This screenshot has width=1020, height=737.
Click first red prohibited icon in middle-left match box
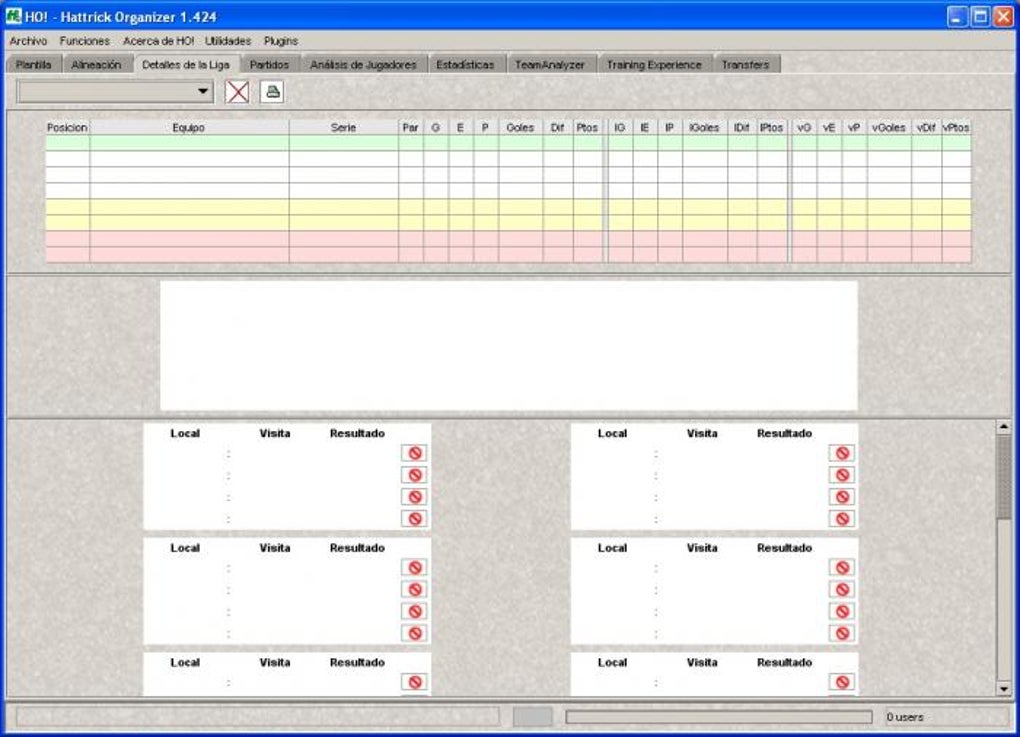coord(414,567)
